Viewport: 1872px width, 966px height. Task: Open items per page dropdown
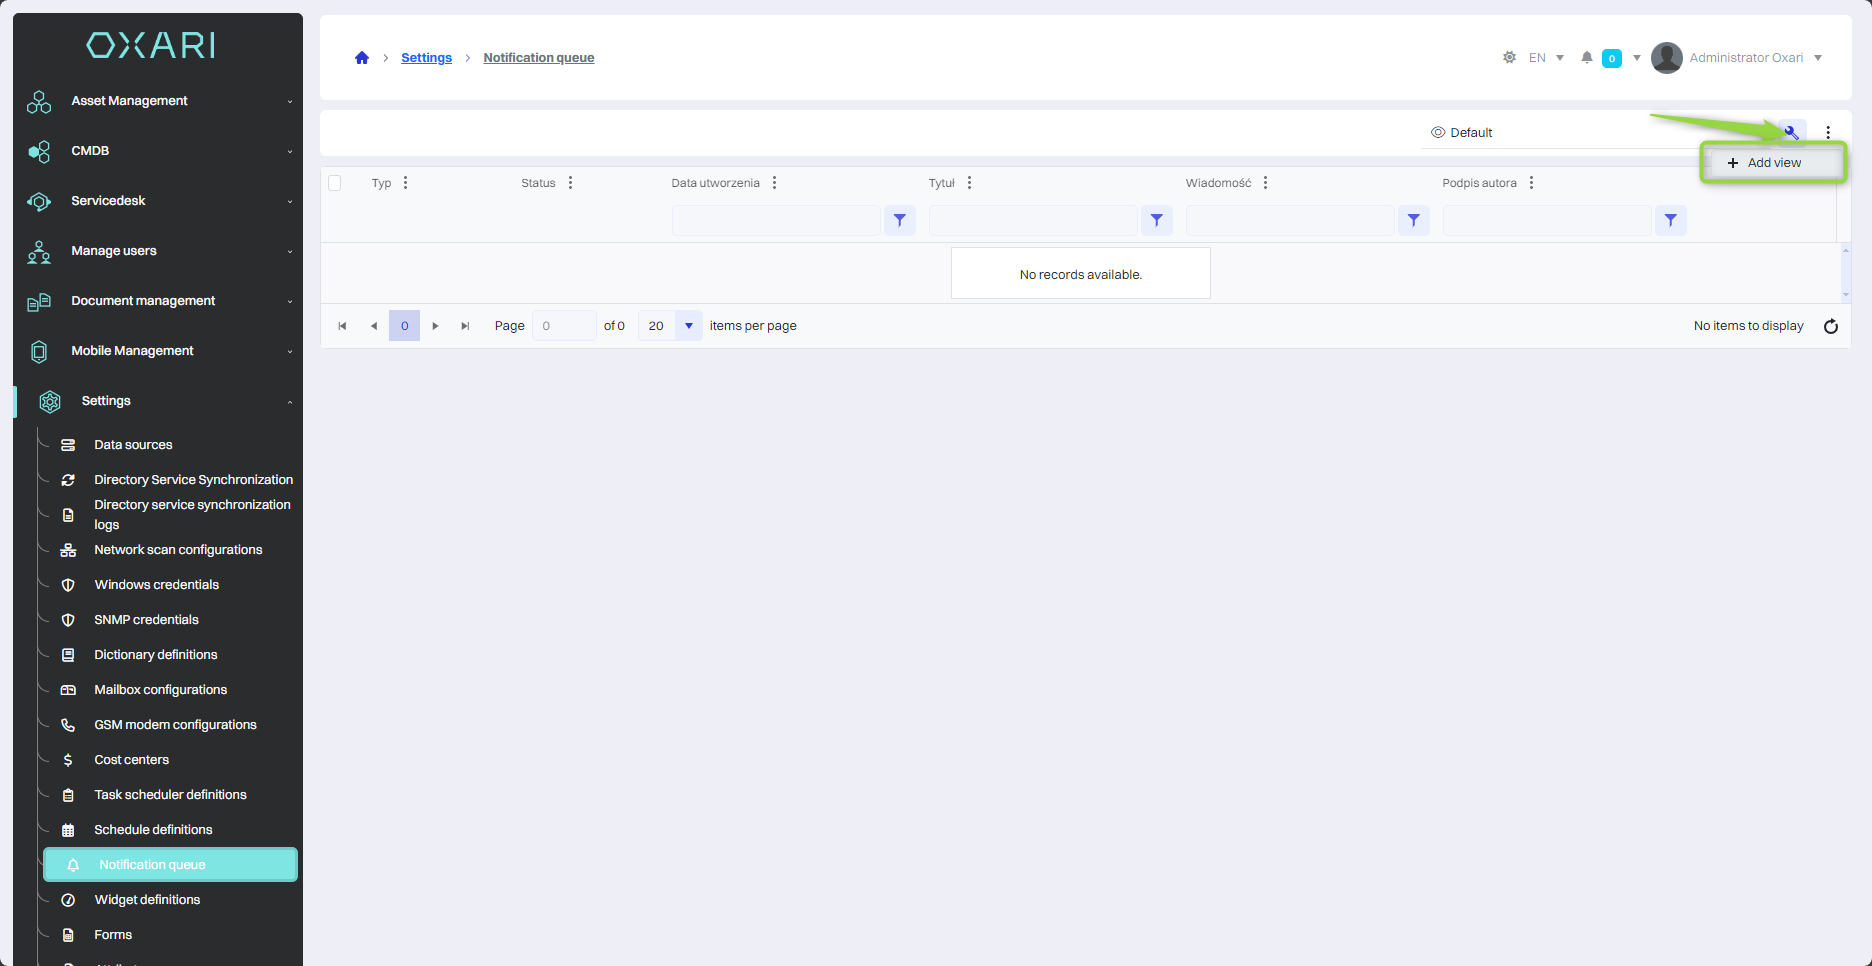(x=688, y=326)
